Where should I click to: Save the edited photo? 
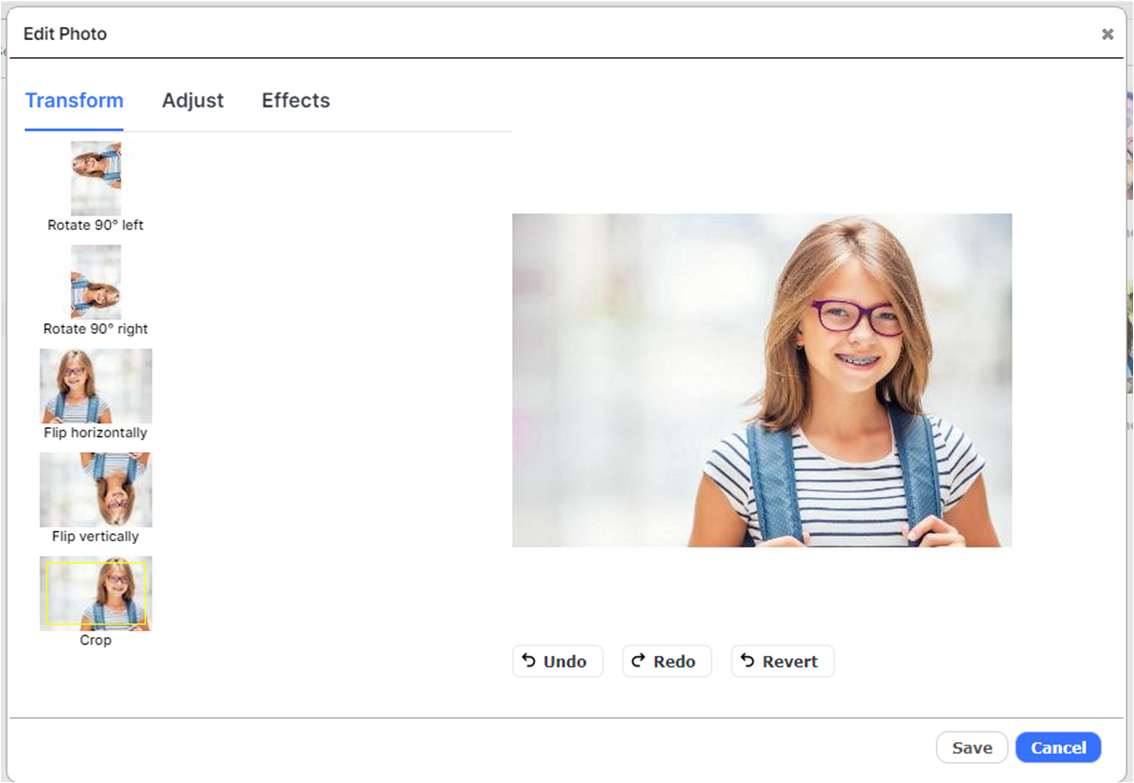[972, 748]
